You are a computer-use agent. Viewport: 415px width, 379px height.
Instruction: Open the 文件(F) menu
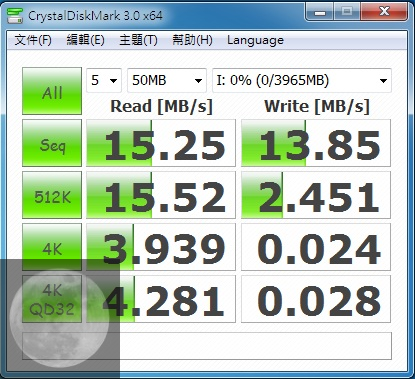(33, 40)
